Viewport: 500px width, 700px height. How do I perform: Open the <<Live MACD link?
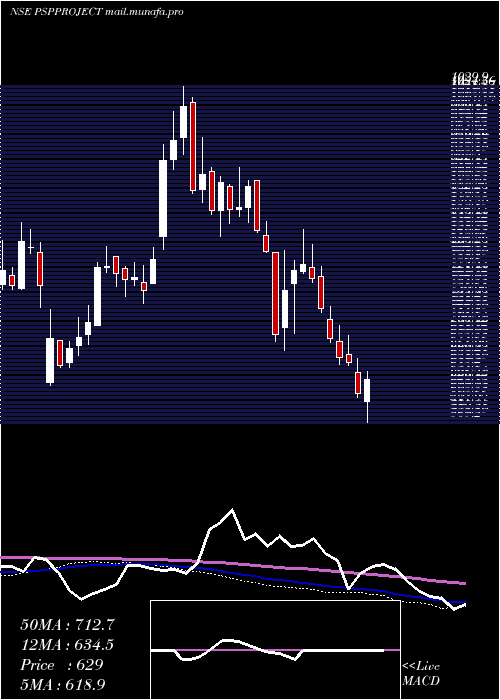point(421,674)
